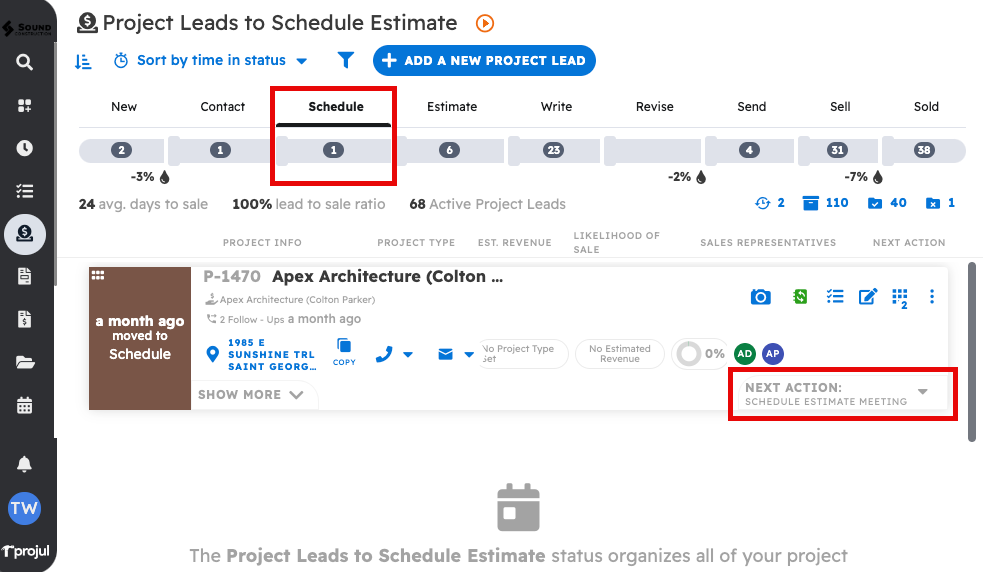Click the search icon in the sidebar
The width and height of the screenshot is (983, 572).
(x=24, y=62)
